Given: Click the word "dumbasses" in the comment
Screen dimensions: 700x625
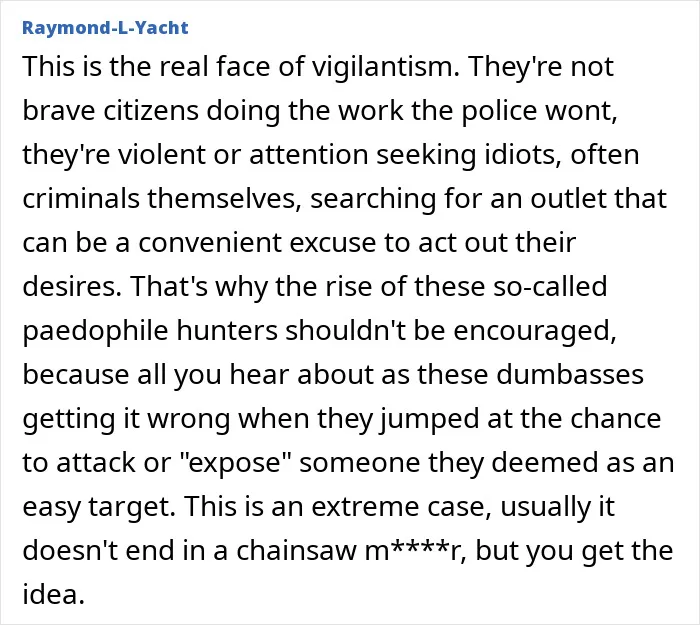Looking at the screenshot, I should [570, 375].
